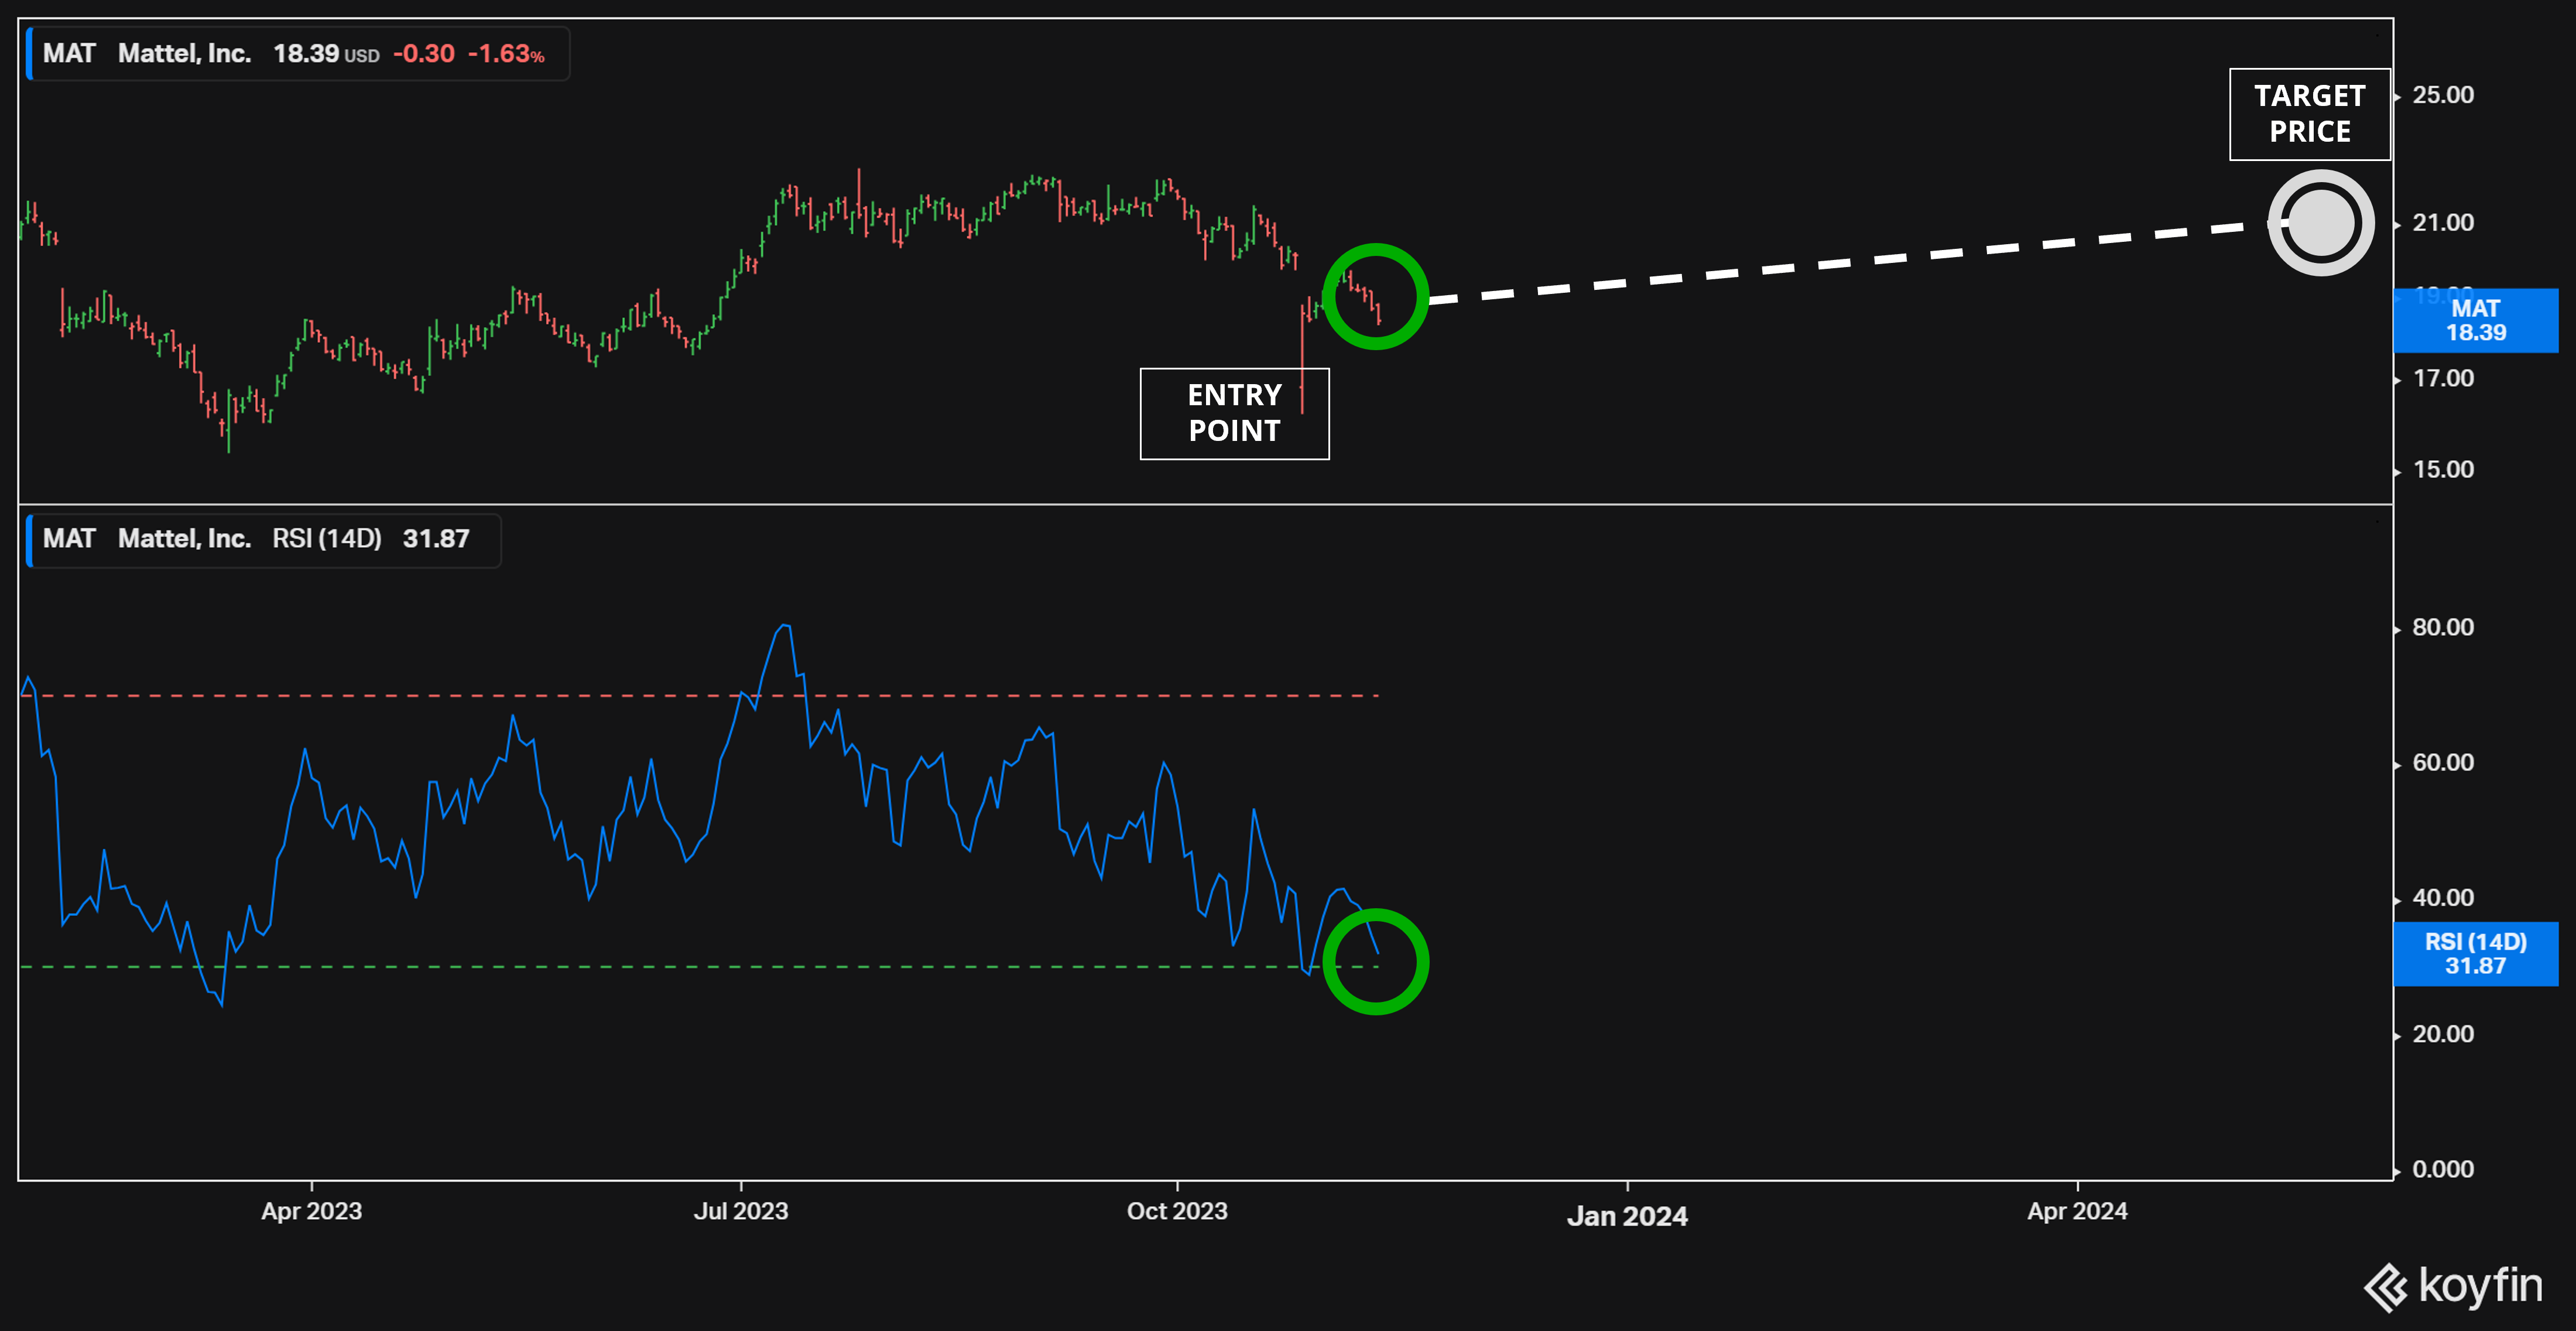The height and width of the screenshot is (1331, 2576).
Task: Click the Koyfin logo icon
Action: pyautogui.click(x=2386, y=1287)
